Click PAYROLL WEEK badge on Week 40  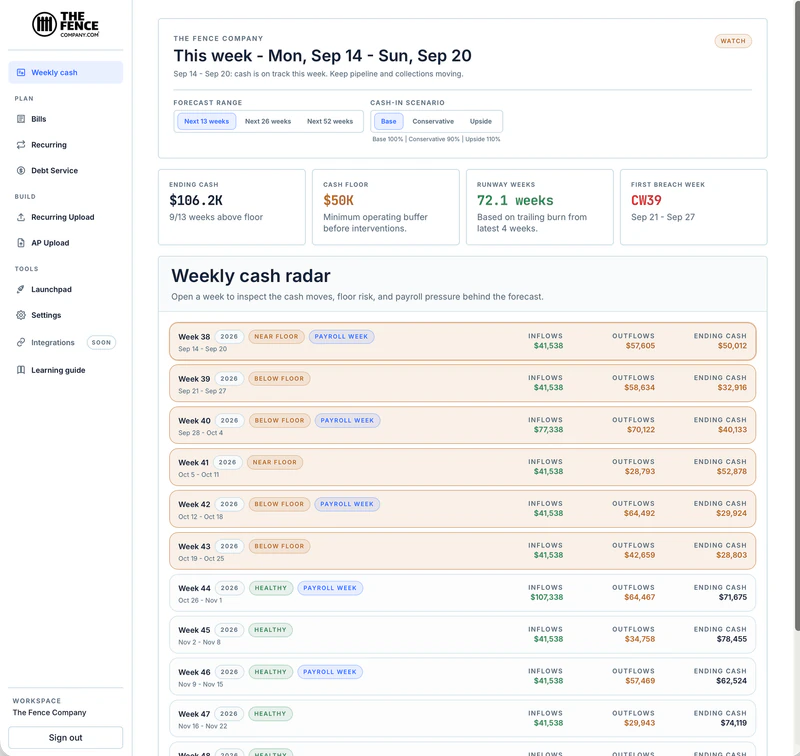click(347, 420)
